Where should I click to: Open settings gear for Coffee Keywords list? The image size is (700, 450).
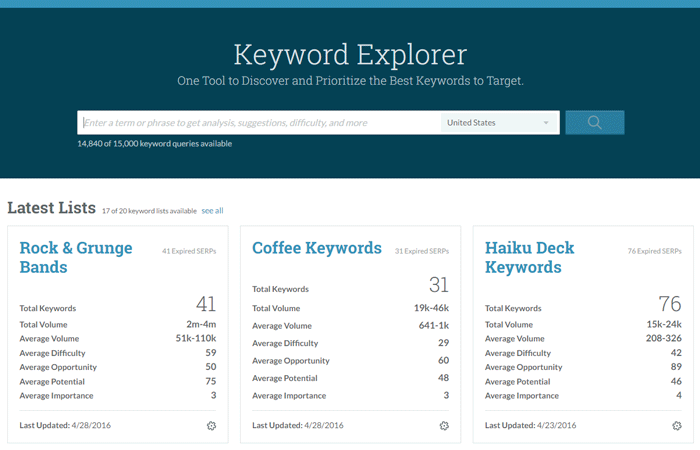444,426
